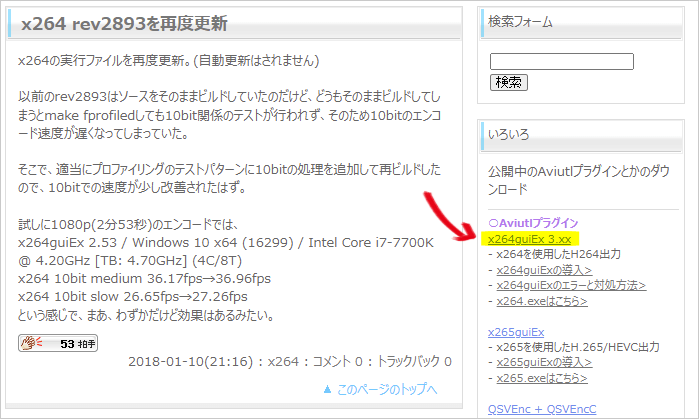Open the x264 category link in post footer
Screen dimensions: 699x419
pos(283,361)
